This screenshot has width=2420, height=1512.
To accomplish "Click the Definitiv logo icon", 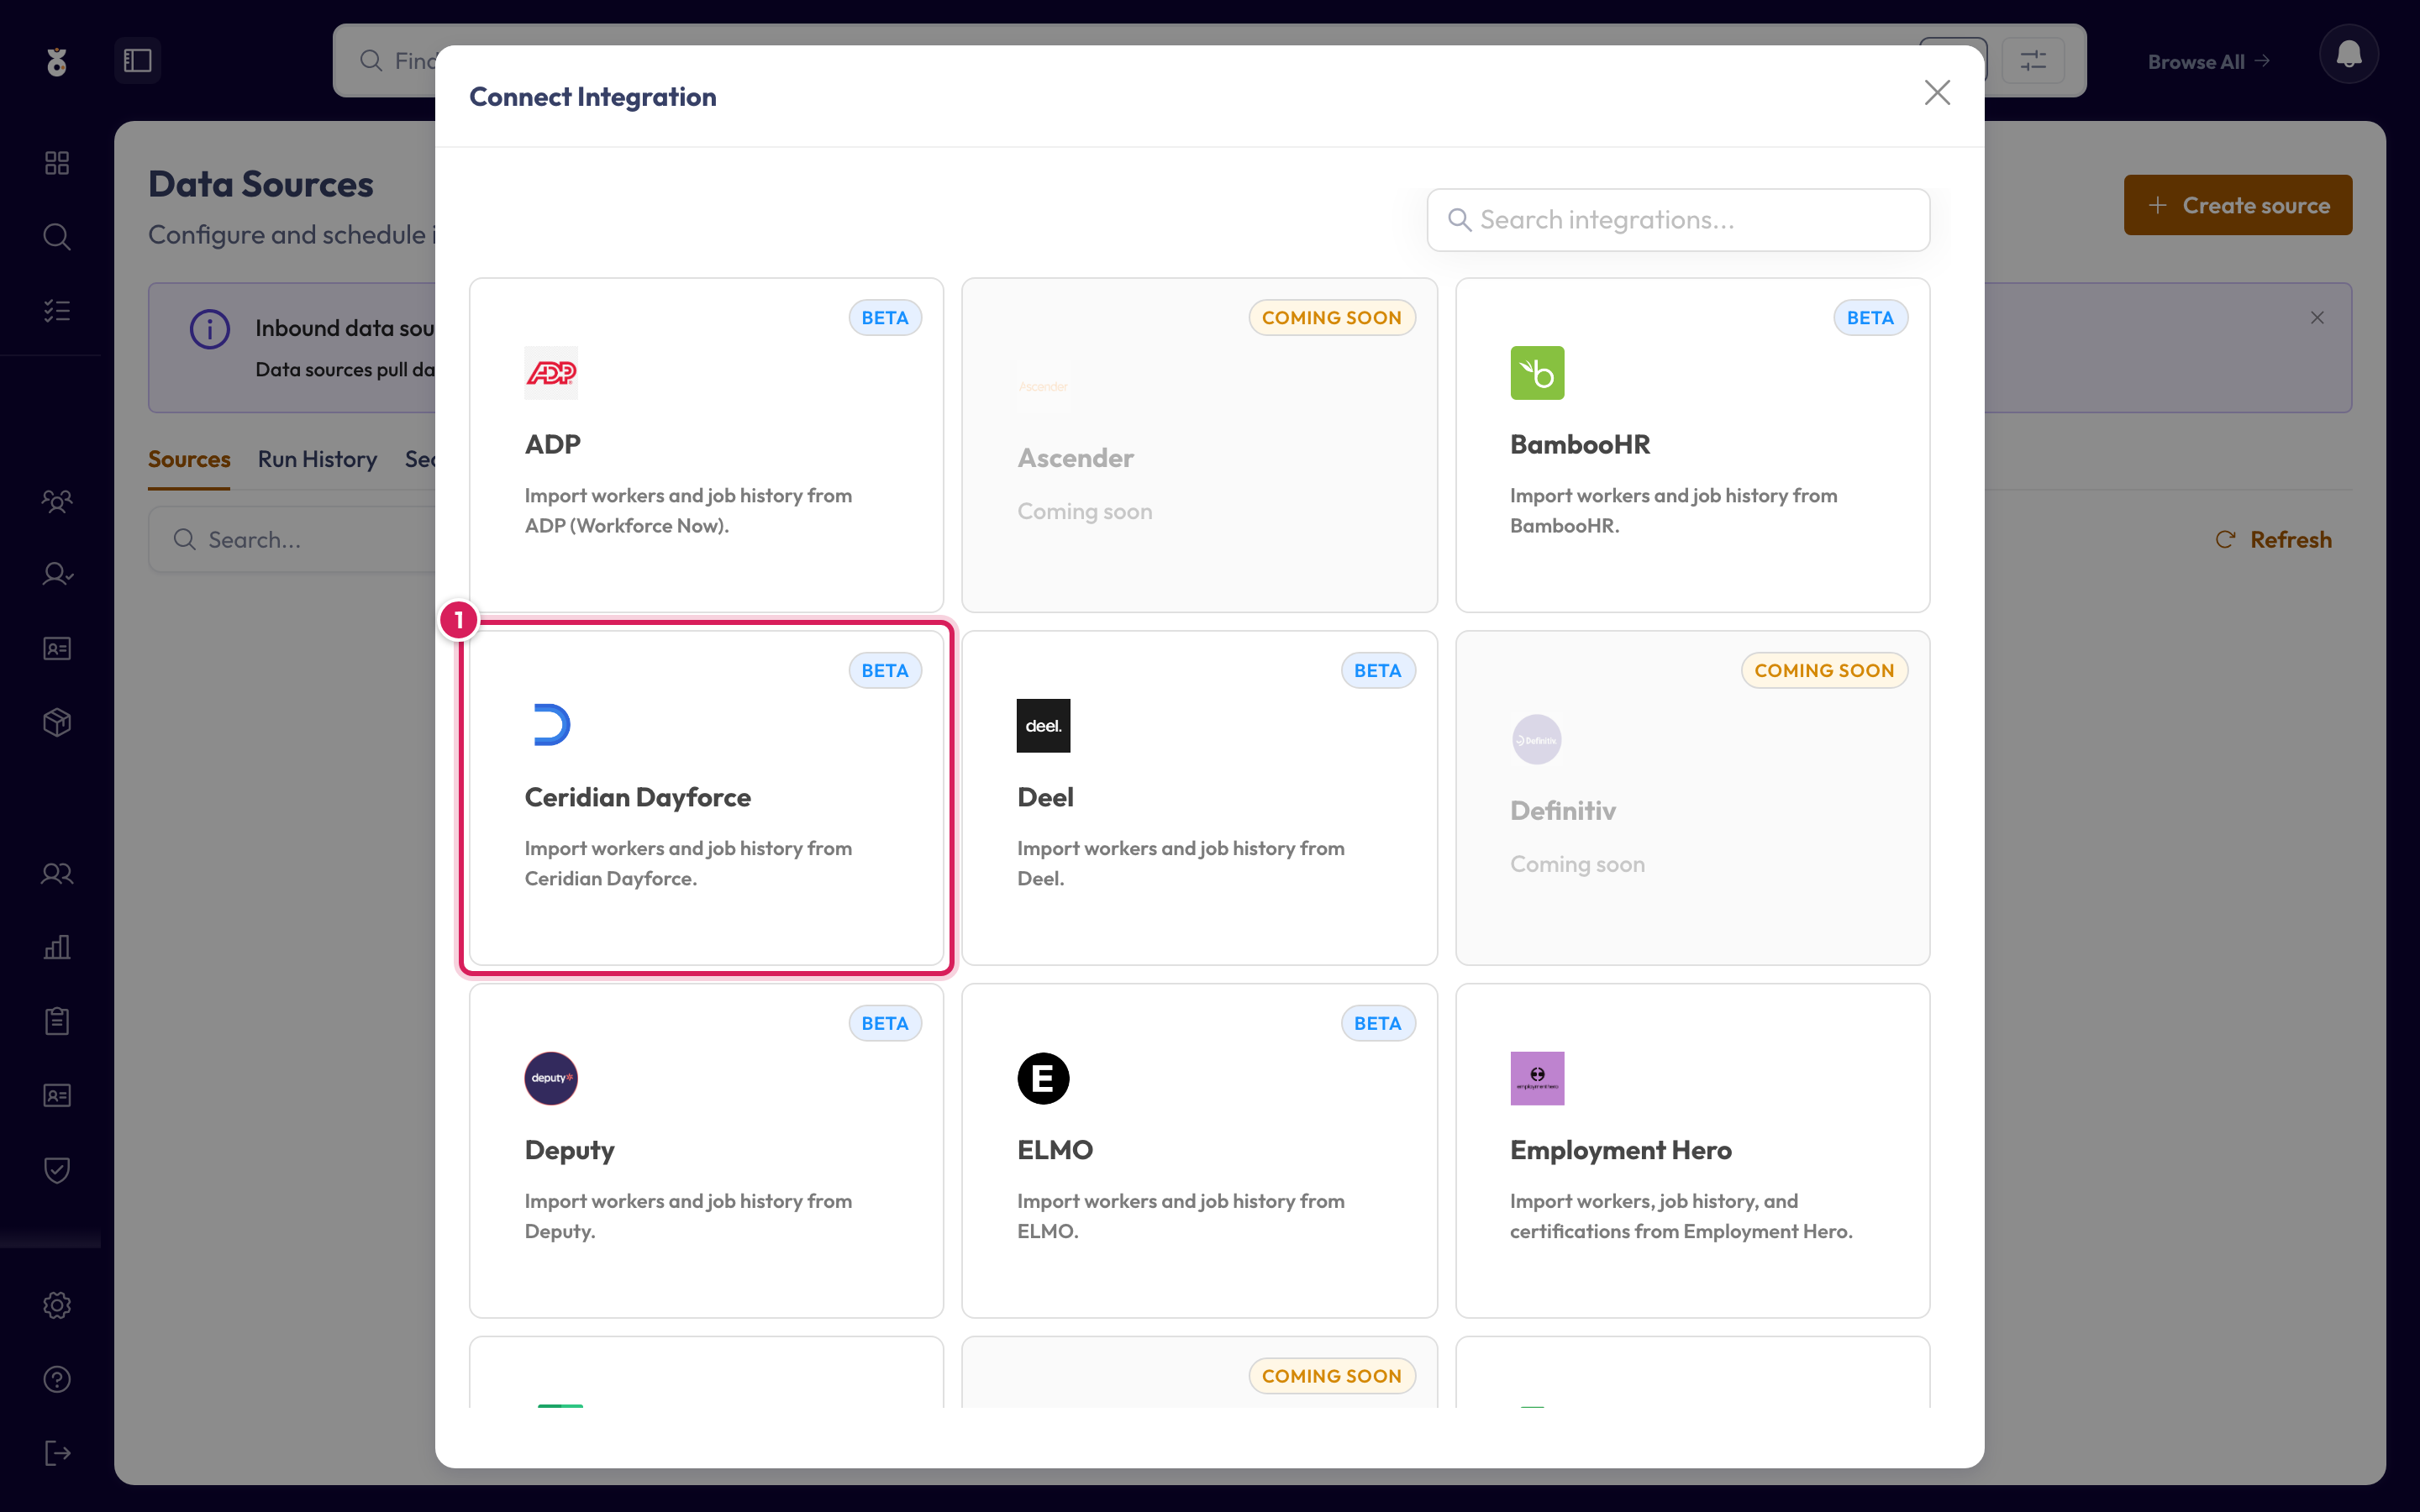I will pos(1537,740).
